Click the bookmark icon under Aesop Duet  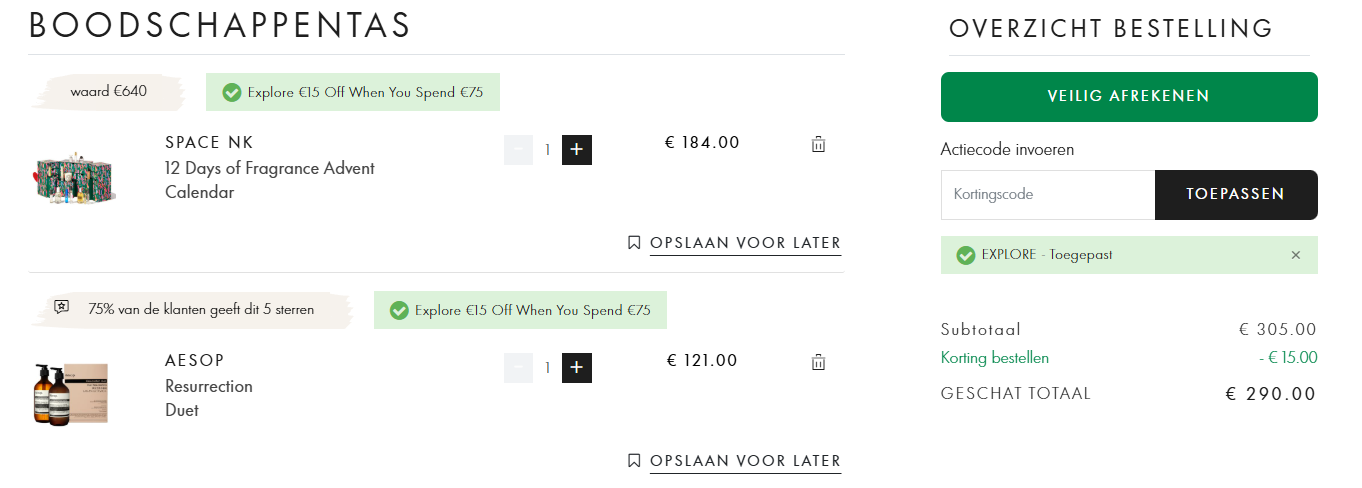click(x=634, y=461)
